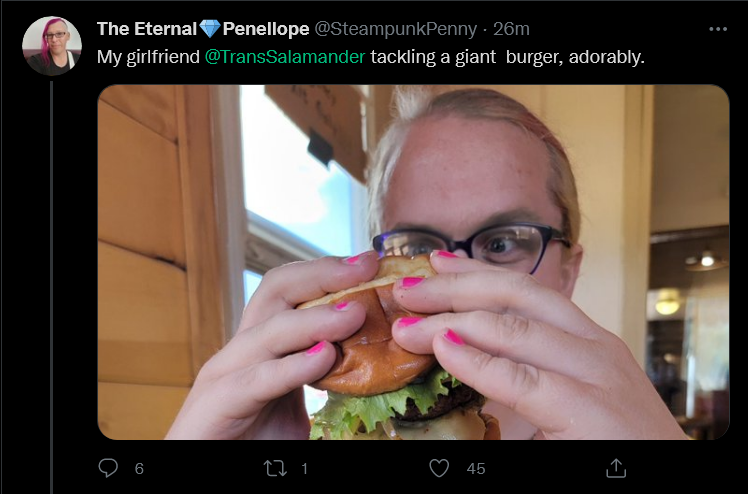Click The Eternal Penellope's profile avatar
Screen dimensions: 748x494
(52, 46)
